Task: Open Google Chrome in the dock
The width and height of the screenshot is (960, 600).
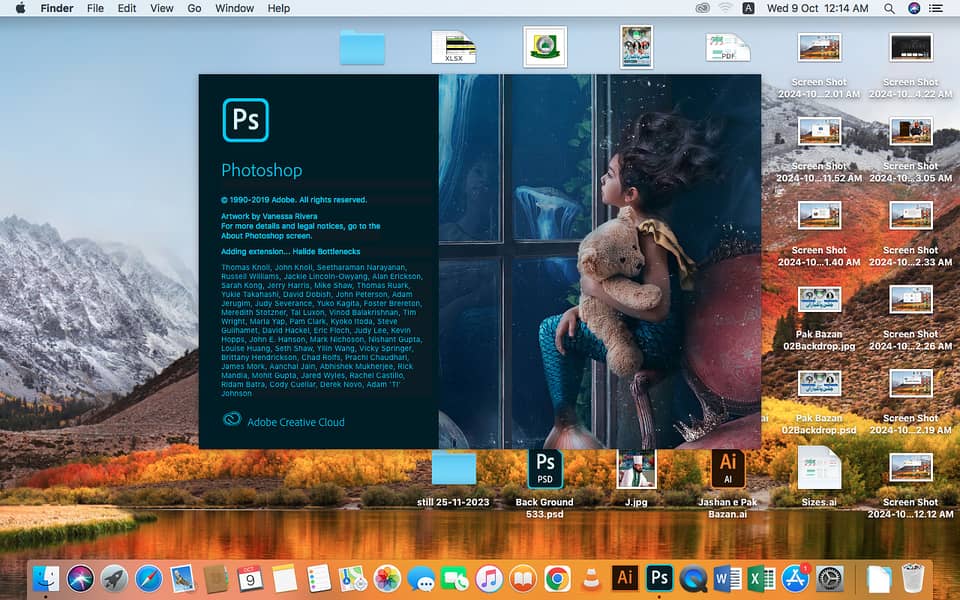Action: (x=557, y=578)
